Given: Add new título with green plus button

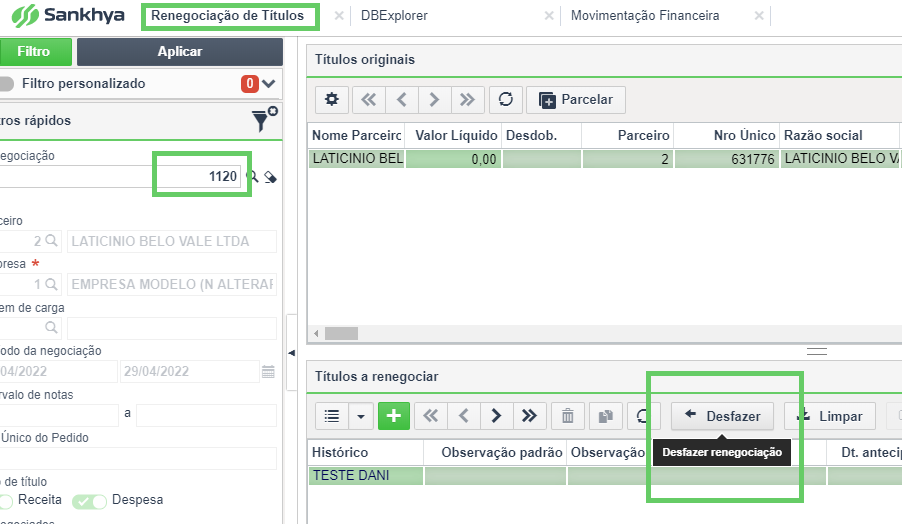Looking at the screenshot, I should (x=394, y=416).
